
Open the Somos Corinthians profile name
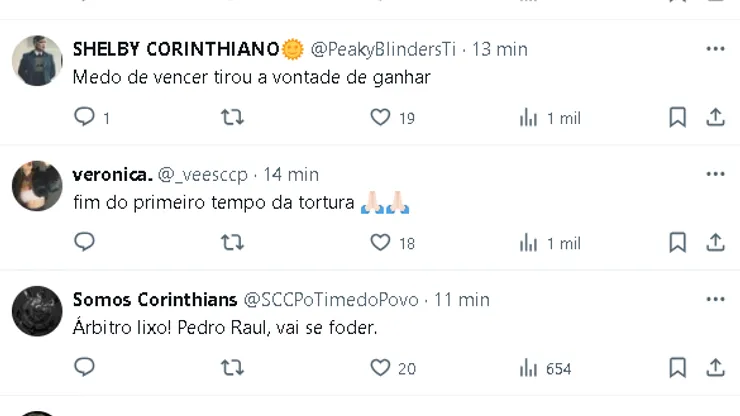(155, 299)
